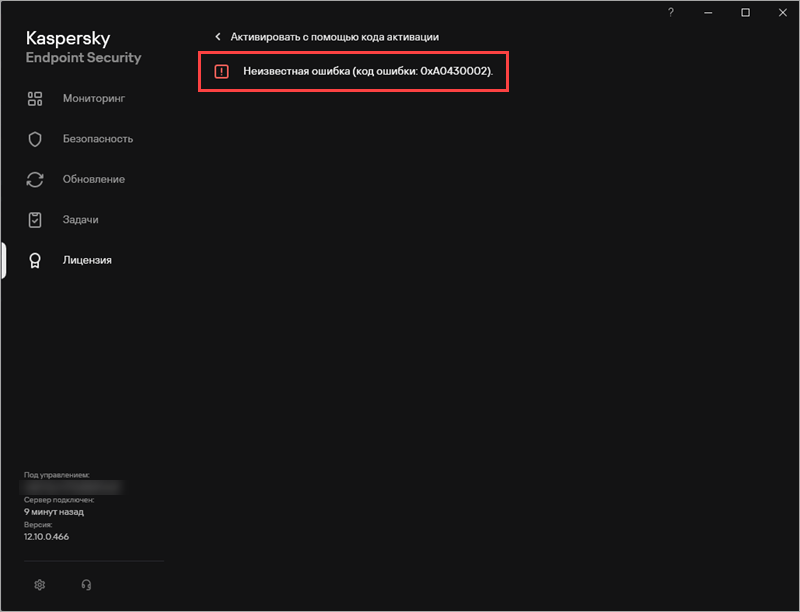Switch to the Безопасность section
The image size is (800, 612).
tap(98, 139)
